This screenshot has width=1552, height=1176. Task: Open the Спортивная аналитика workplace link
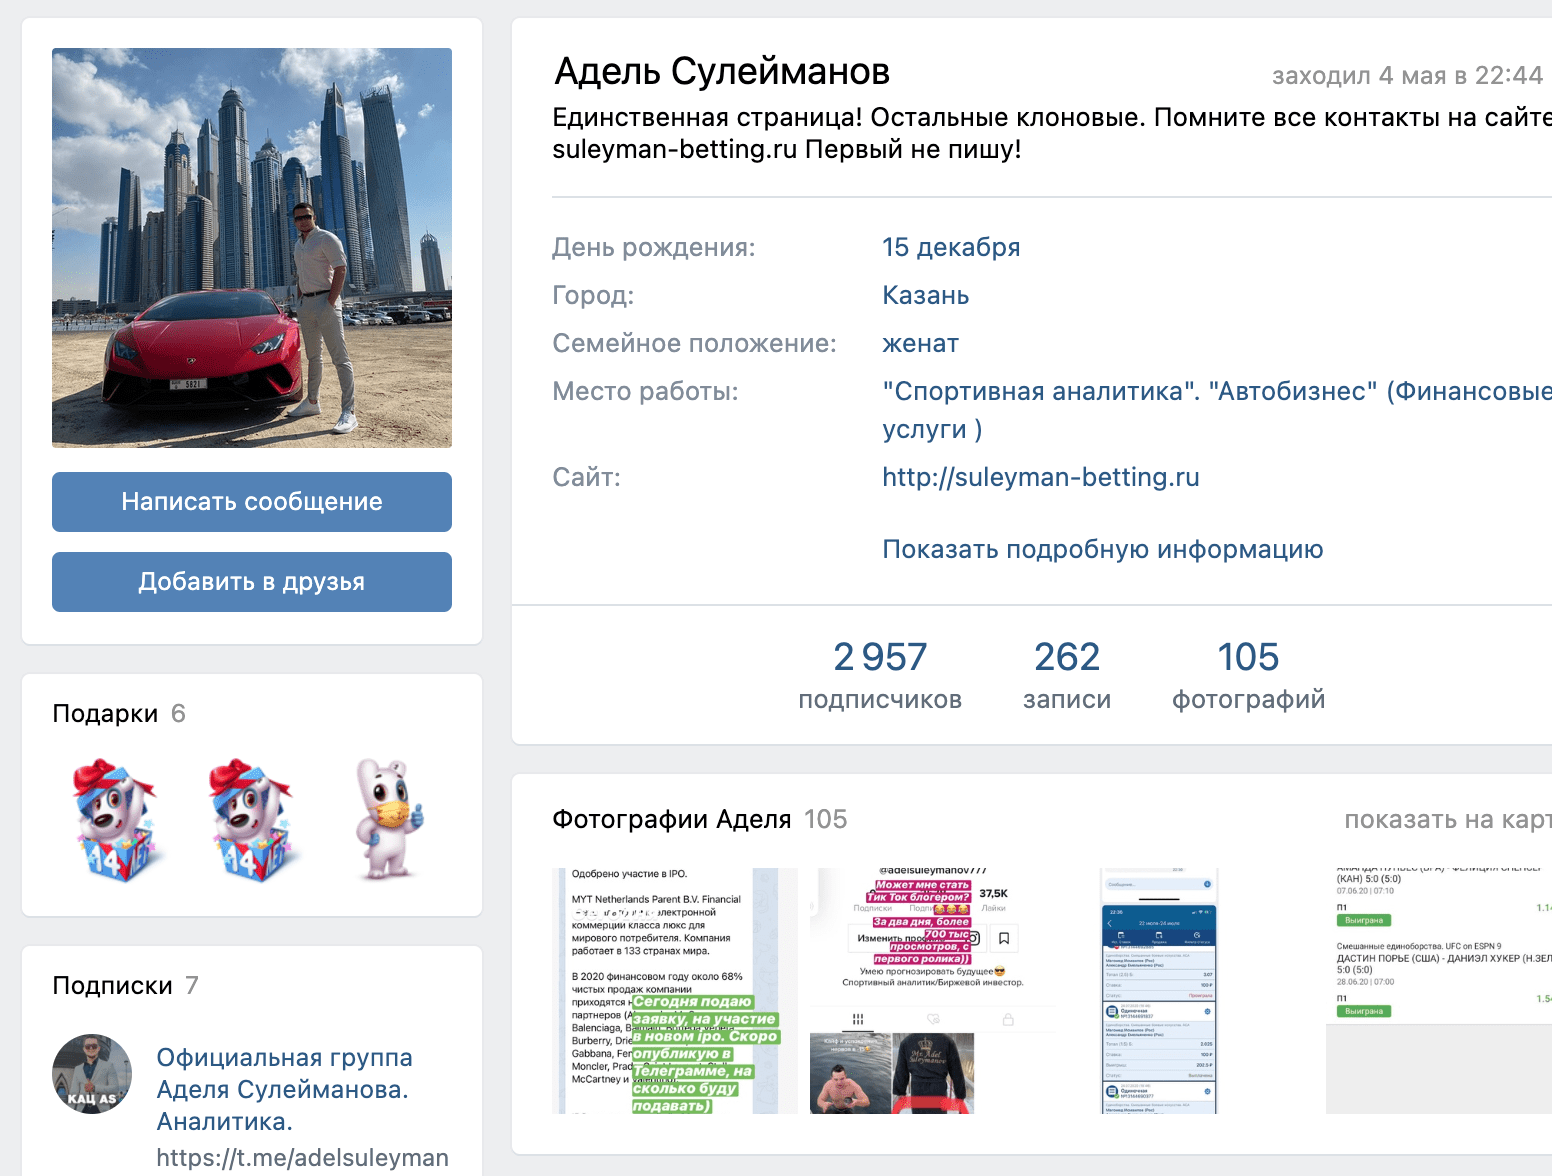pos(1217,410)
